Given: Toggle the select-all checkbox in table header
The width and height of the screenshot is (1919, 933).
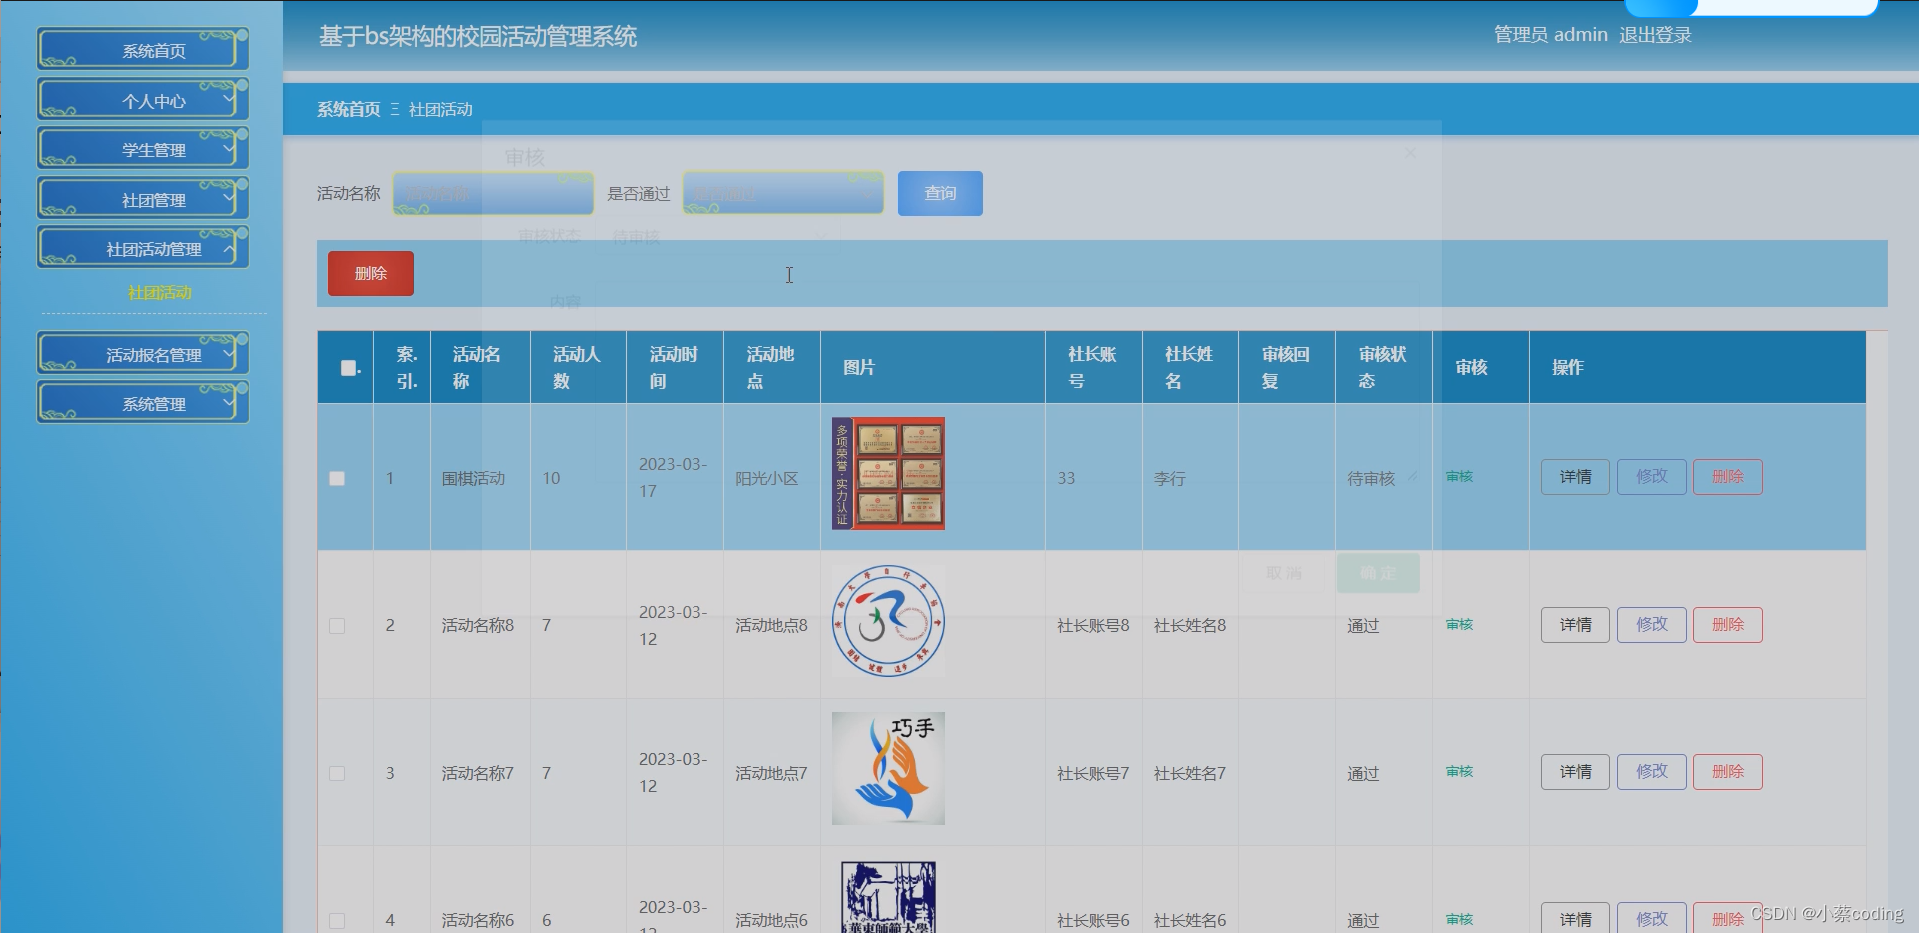Looking at the screenshot, I should click(x=348, y=368).
